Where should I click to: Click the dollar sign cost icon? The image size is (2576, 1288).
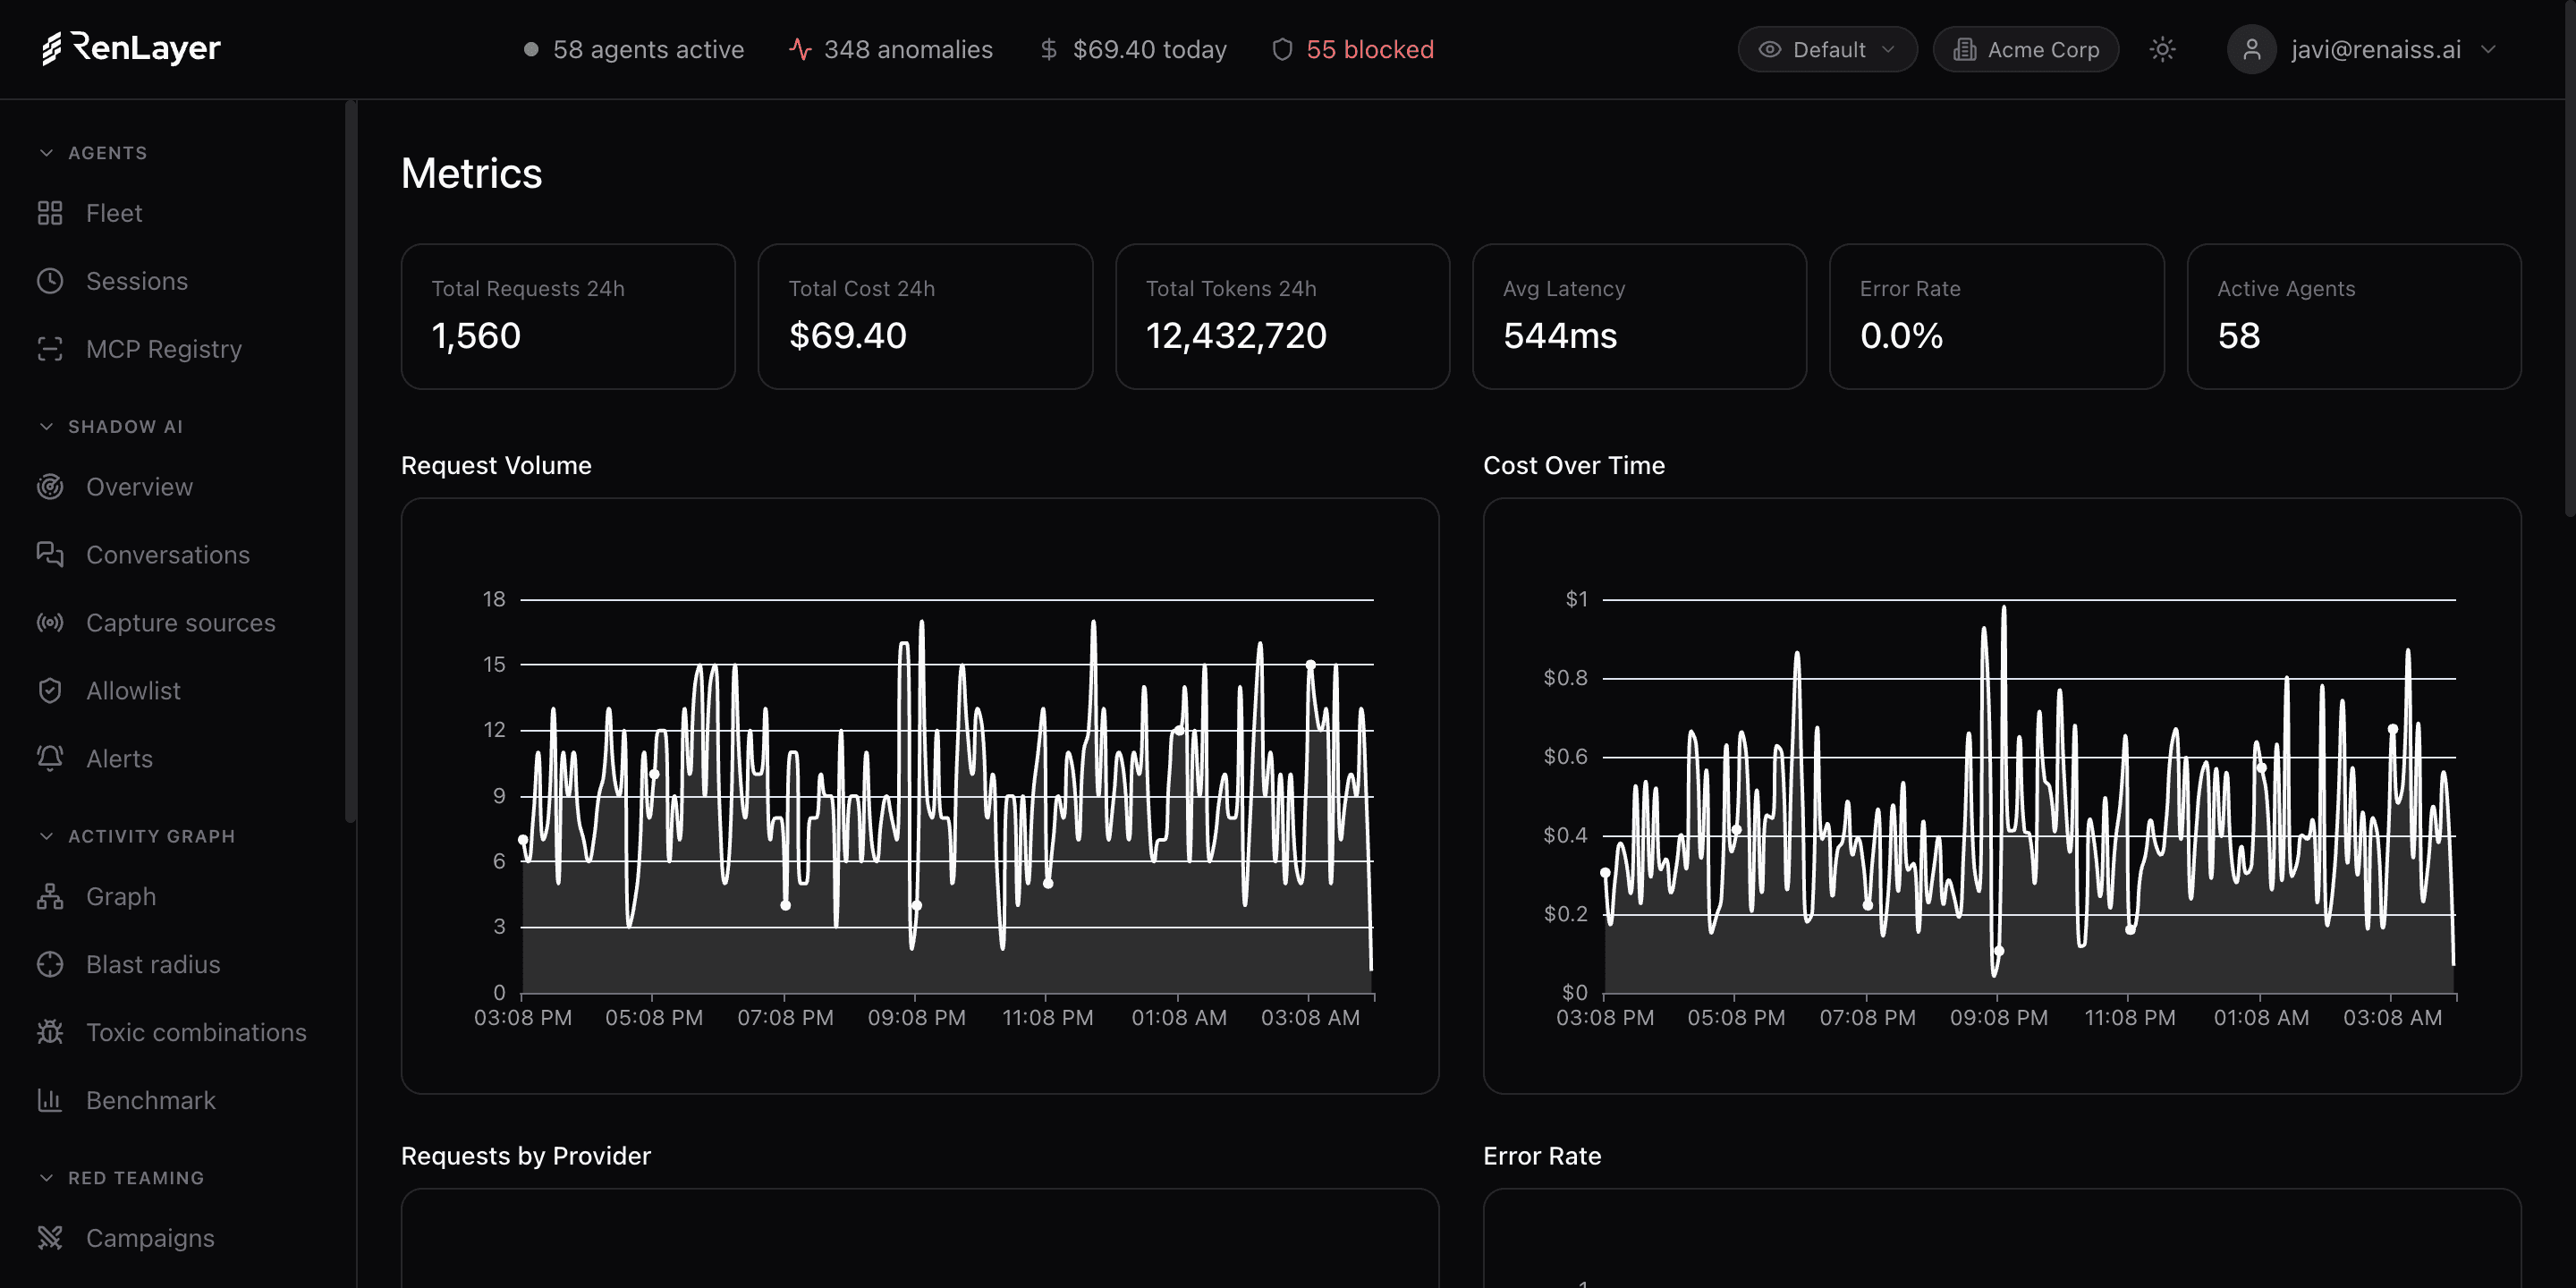click(x=1048, y=49)
